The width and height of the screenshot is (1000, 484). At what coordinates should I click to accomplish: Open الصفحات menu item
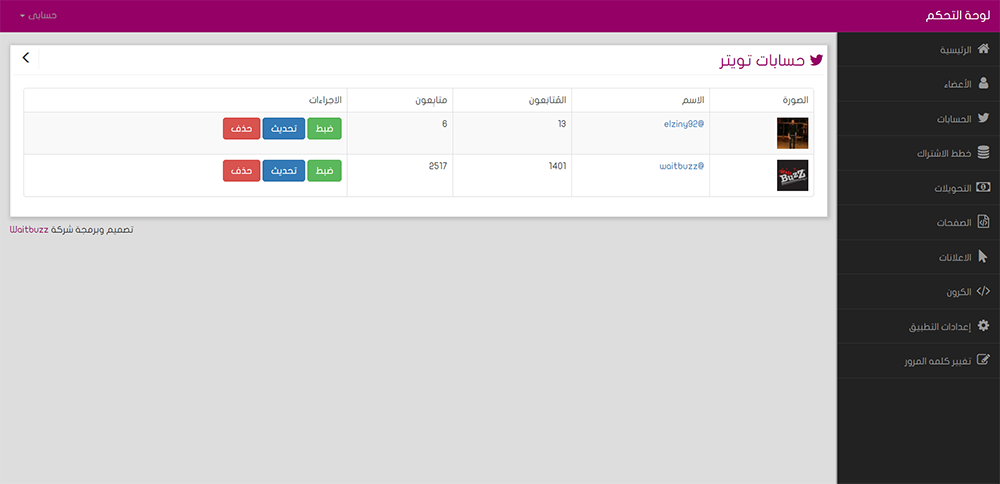pyautogui.click(x=918, y=223)
